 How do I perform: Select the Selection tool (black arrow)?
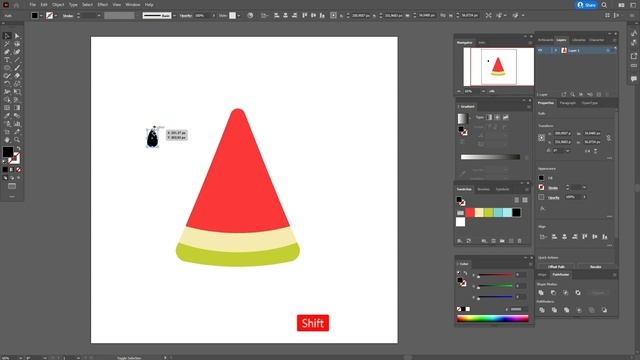click(x=7, y=36)
